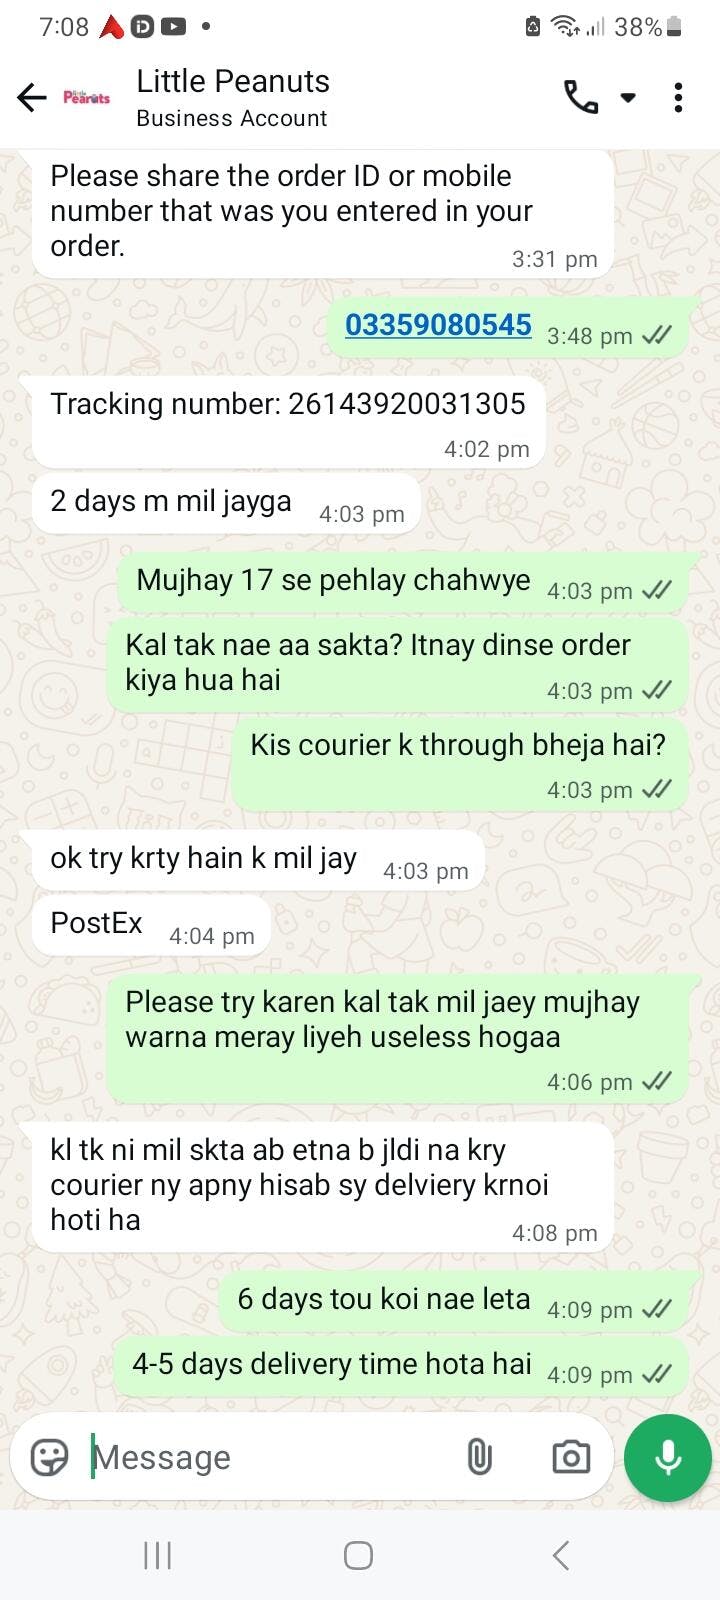Image resolution: width=720 pixels, height=1600 pixels.
Task: Expand the call options dropdown arrow
Action: click(x=628, y=98)
